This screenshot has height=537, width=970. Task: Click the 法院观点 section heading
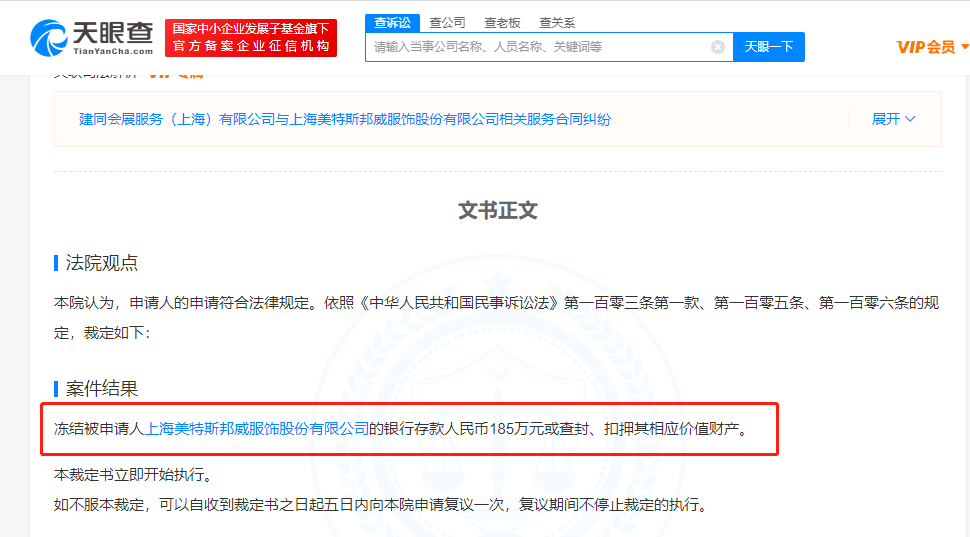coord(101,263)
